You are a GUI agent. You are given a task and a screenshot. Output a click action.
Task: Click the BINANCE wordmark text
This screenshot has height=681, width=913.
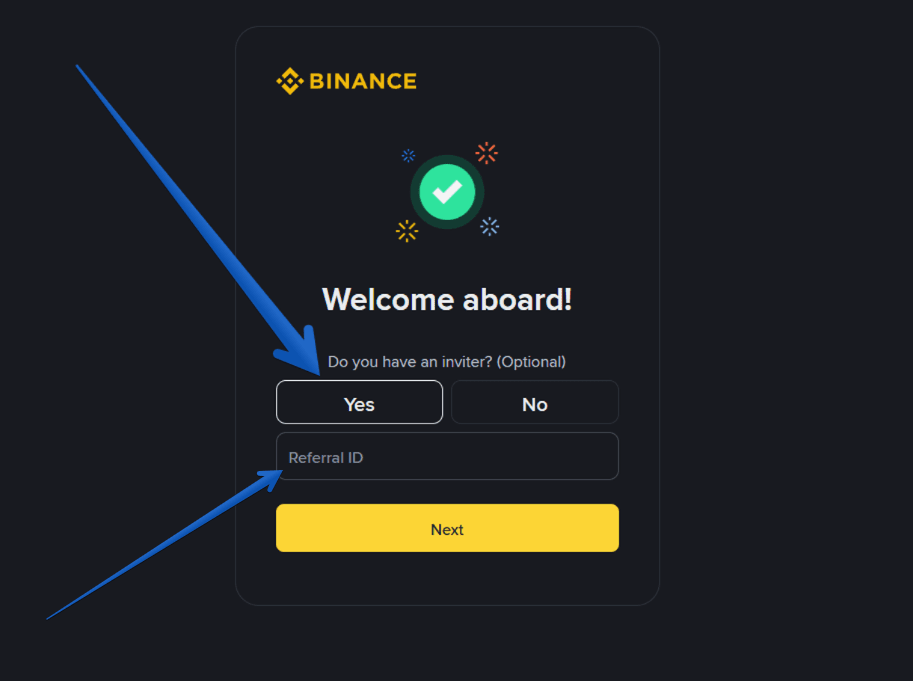tap(363, 82)
